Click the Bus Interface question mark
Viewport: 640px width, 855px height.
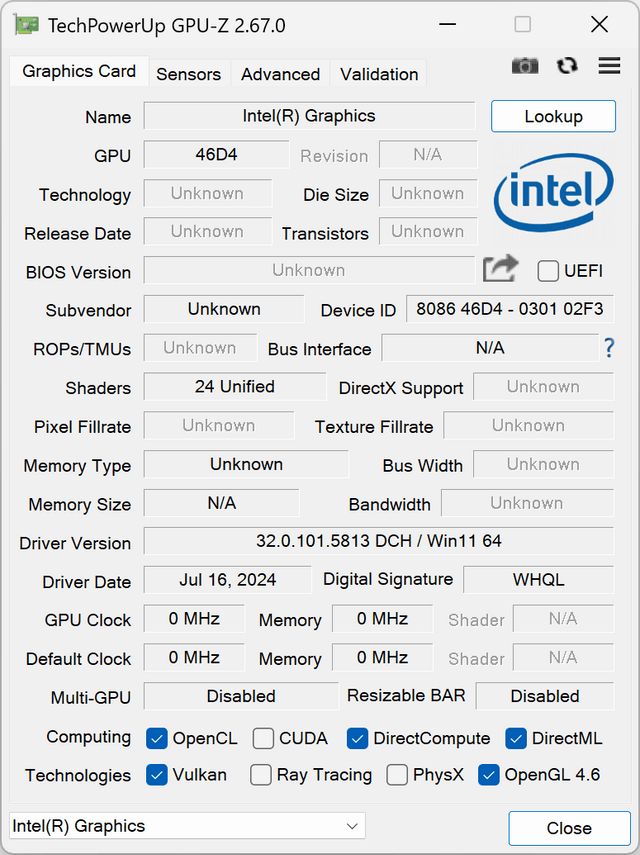point(609,348)
